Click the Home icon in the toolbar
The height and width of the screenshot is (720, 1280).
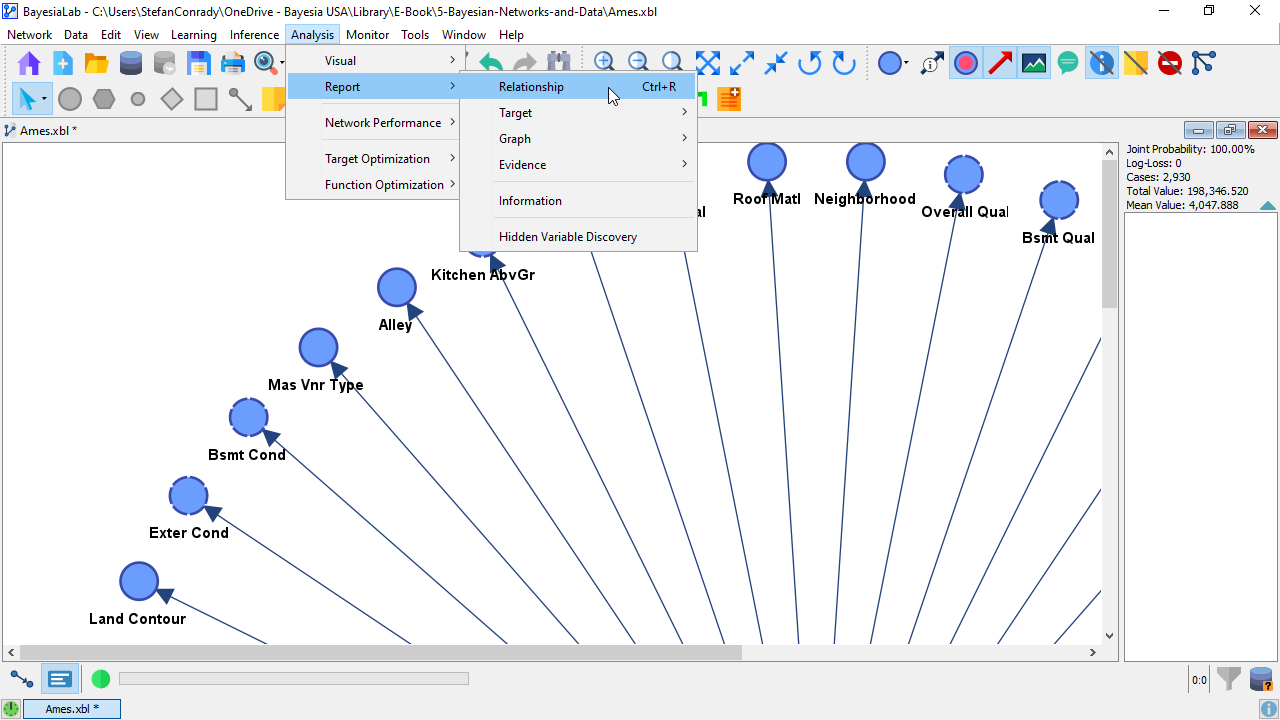pyautogui.click(x=29, y=64)
